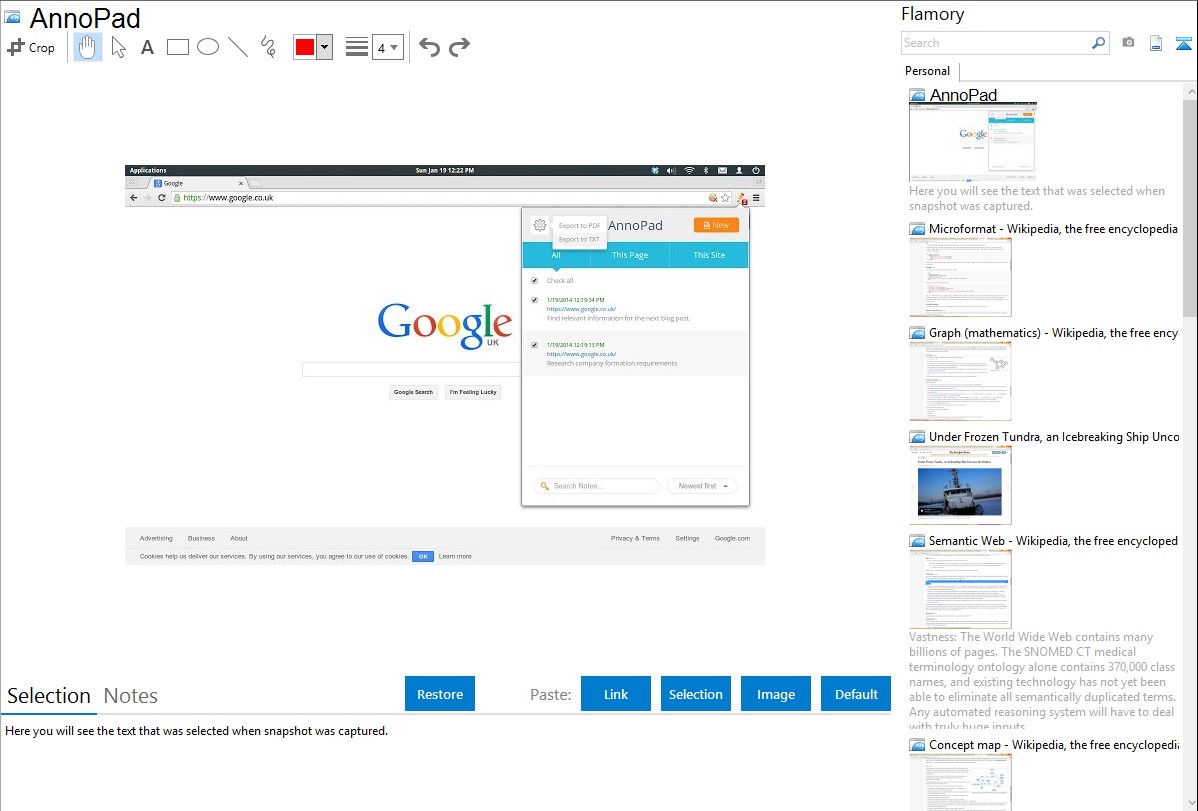
Task: Select the straight line tool
Action: click(238, 47)
